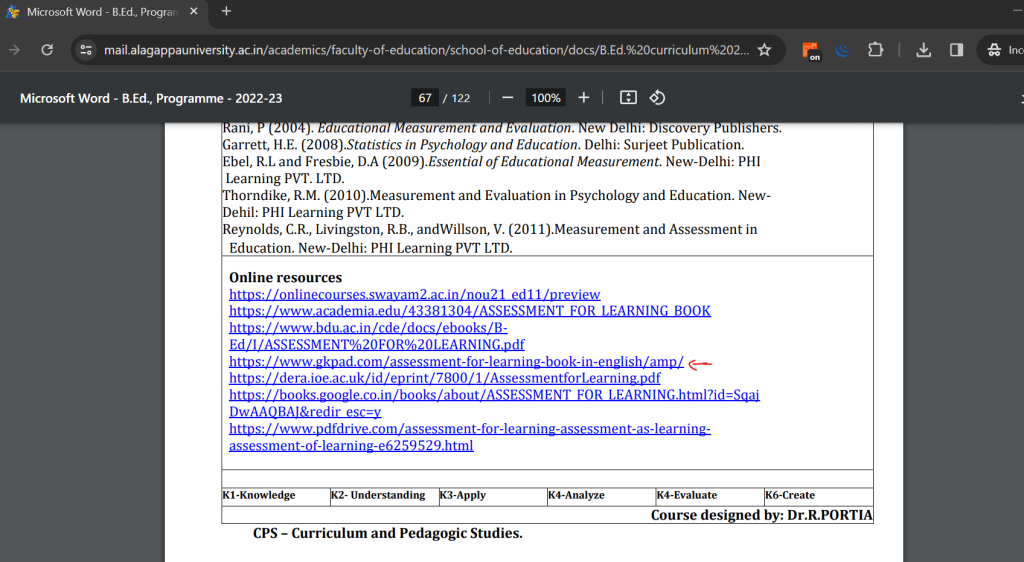Open the pdfdrive.com assessment-for-learning link
This screenshot has width=1024, height=562.
470,437
